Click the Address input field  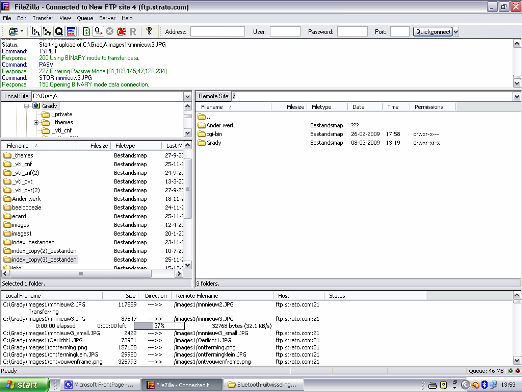[x=217, y=32]
